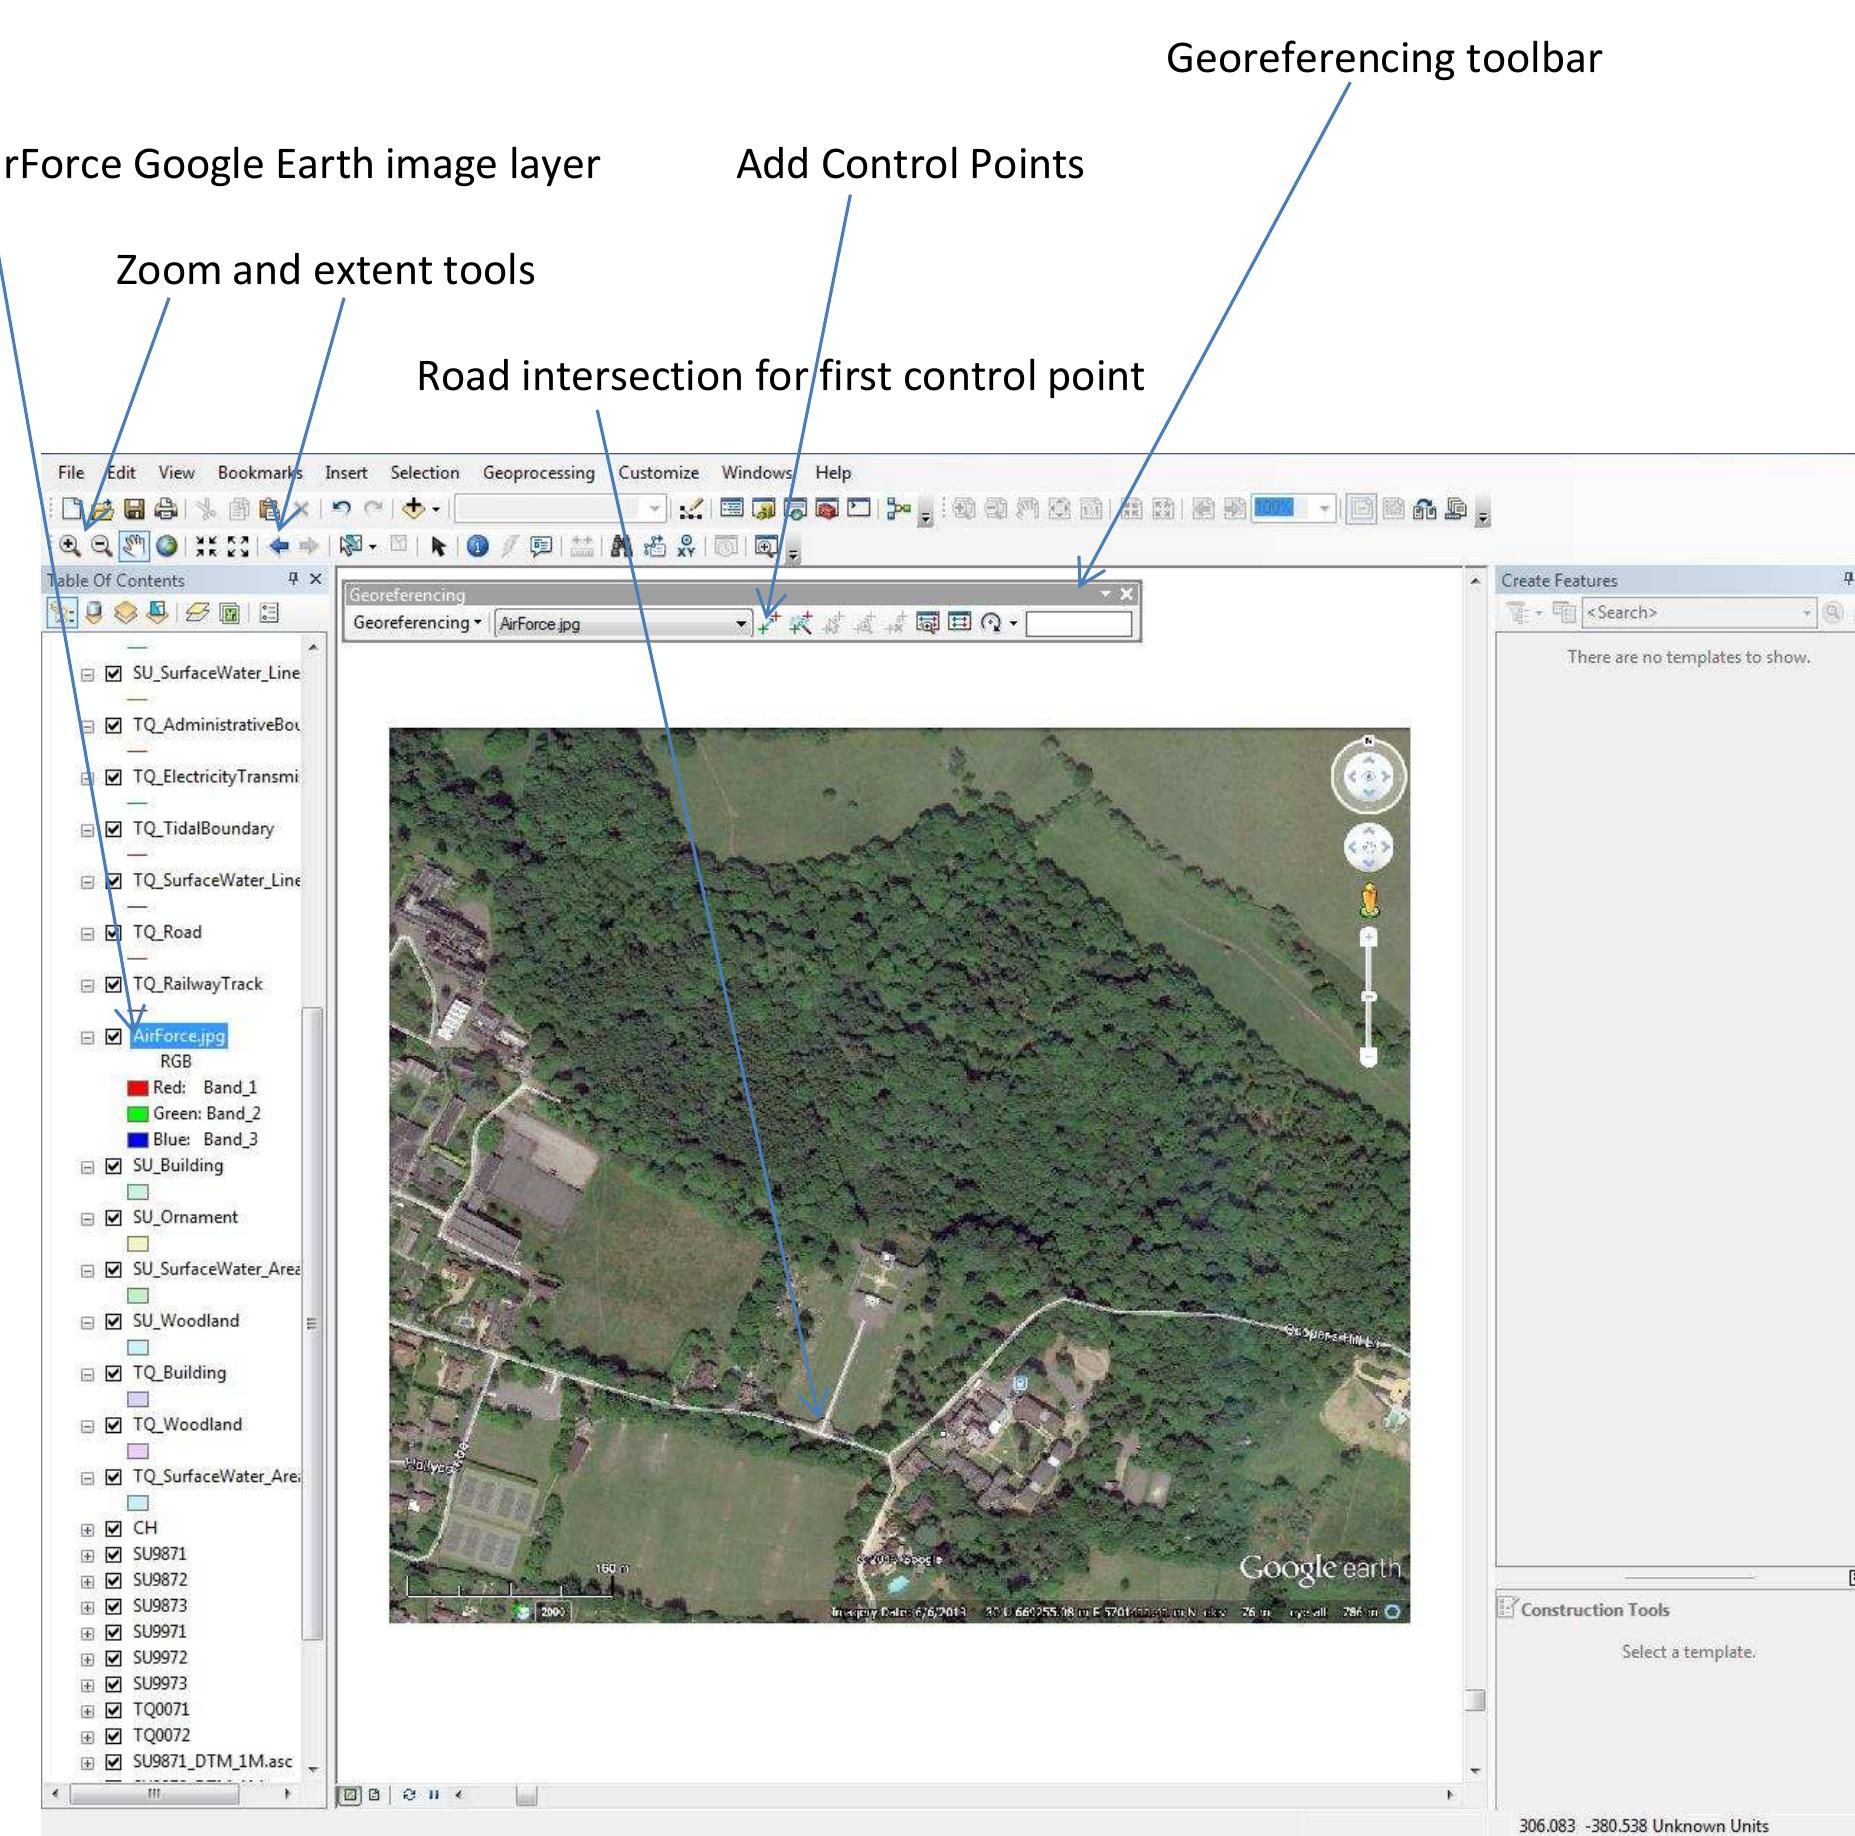Select the AirForce.jpg layer name
The image size is (1855, 1836).
180,1036
